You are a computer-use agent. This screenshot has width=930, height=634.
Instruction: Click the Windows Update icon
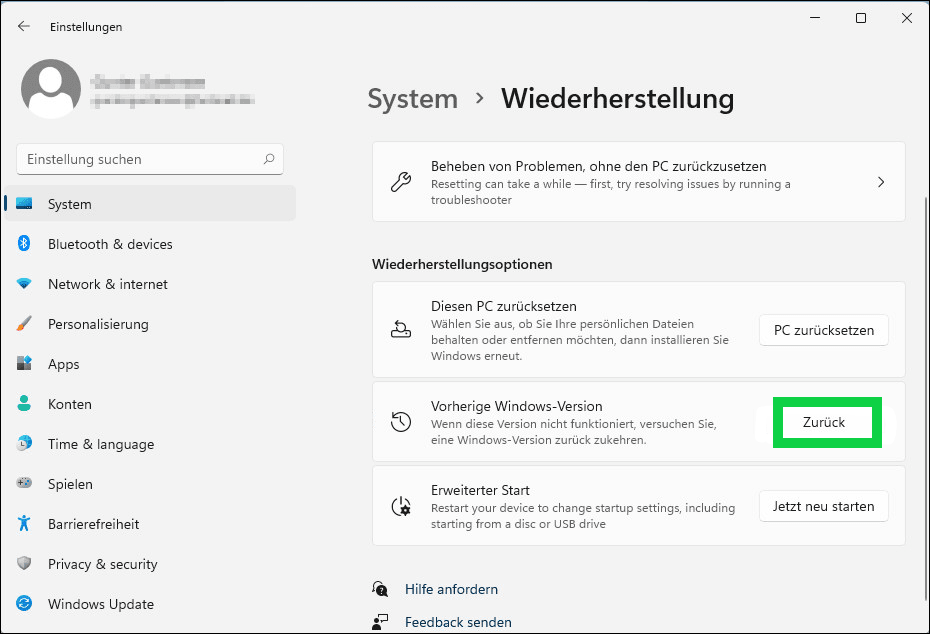[24, 604]
